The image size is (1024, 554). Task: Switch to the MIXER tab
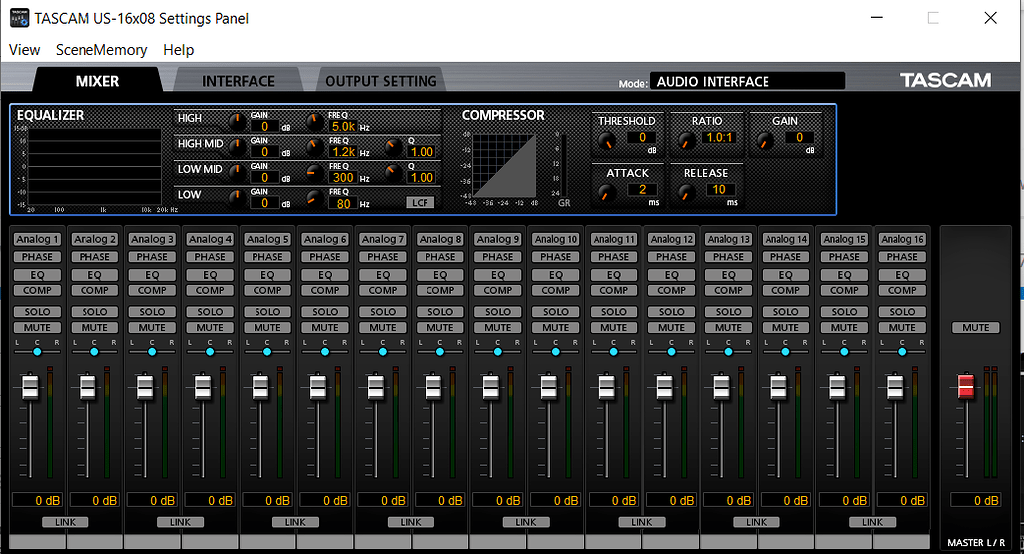click(x=97, y=81)
